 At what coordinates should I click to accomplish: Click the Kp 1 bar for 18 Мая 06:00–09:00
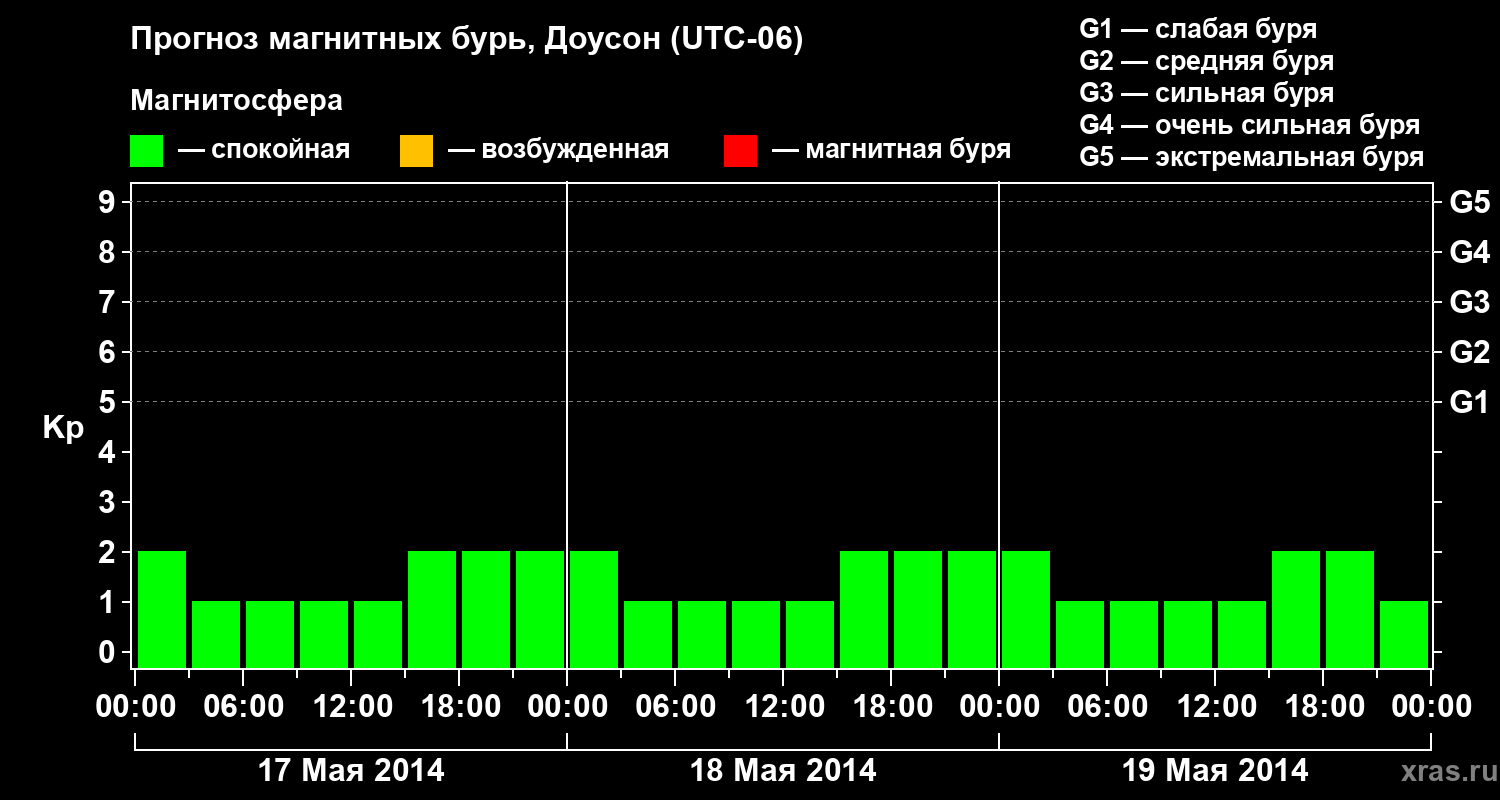(x=702, y=634)
